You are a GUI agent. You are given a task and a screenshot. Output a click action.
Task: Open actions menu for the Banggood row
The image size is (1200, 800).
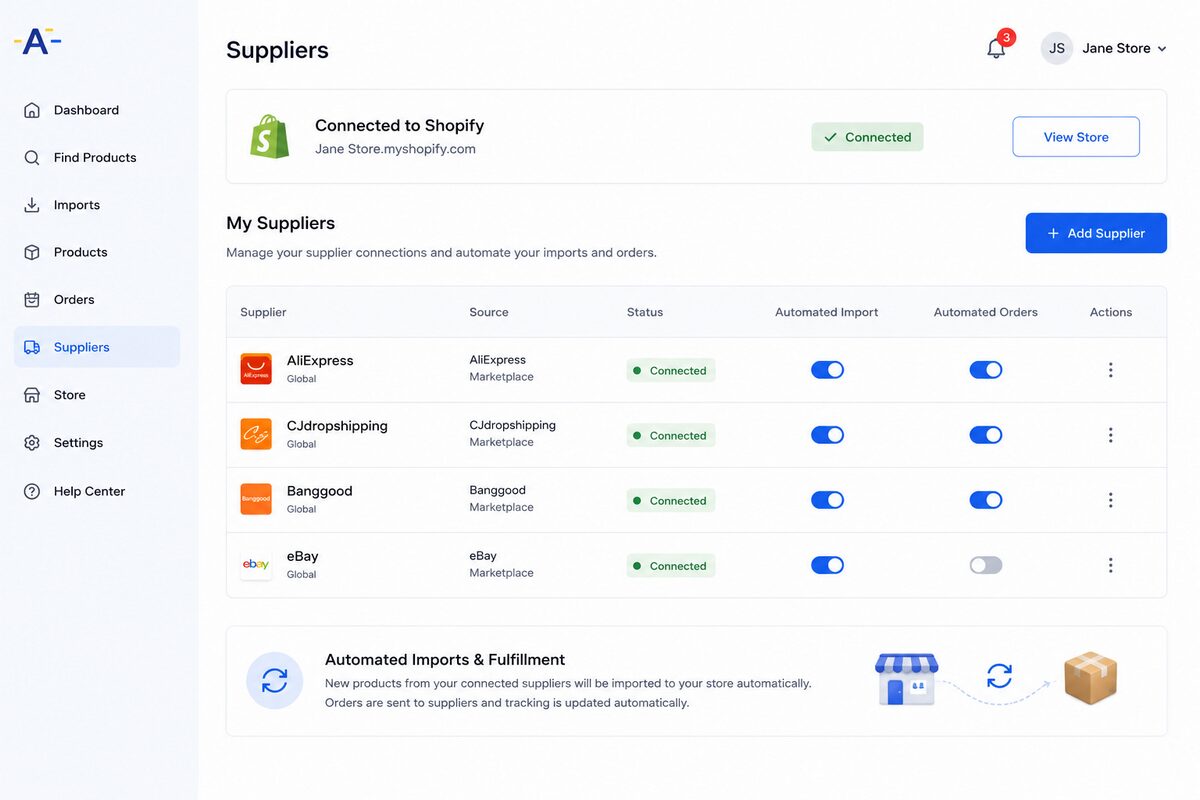pos(1110,500)
